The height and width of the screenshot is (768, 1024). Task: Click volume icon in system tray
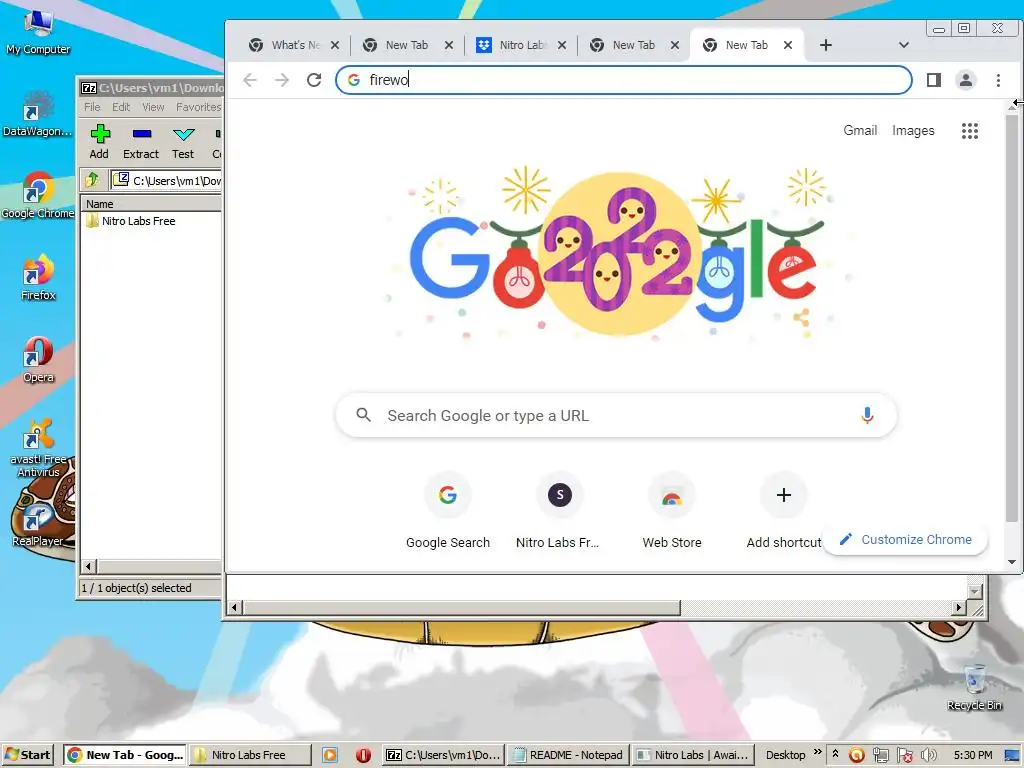(929, 755)
